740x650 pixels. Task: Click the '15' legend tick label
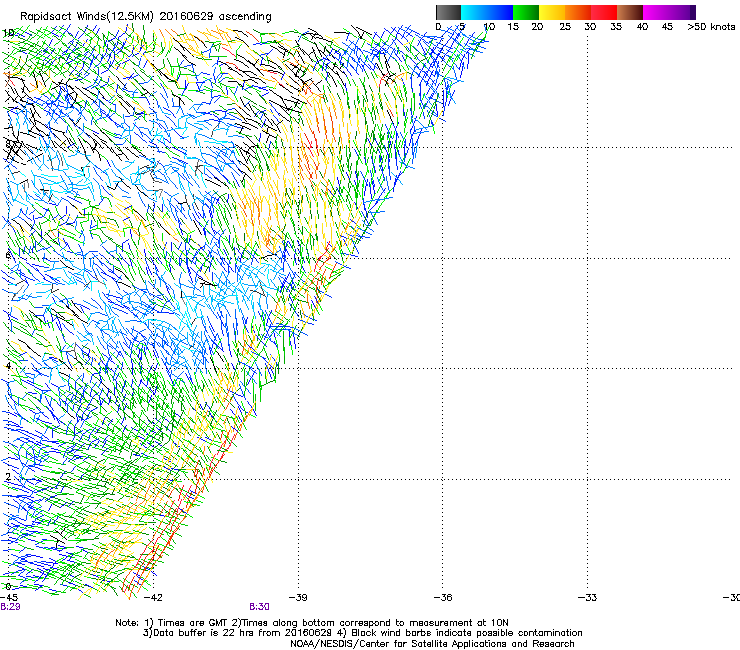tap(513, 27)
